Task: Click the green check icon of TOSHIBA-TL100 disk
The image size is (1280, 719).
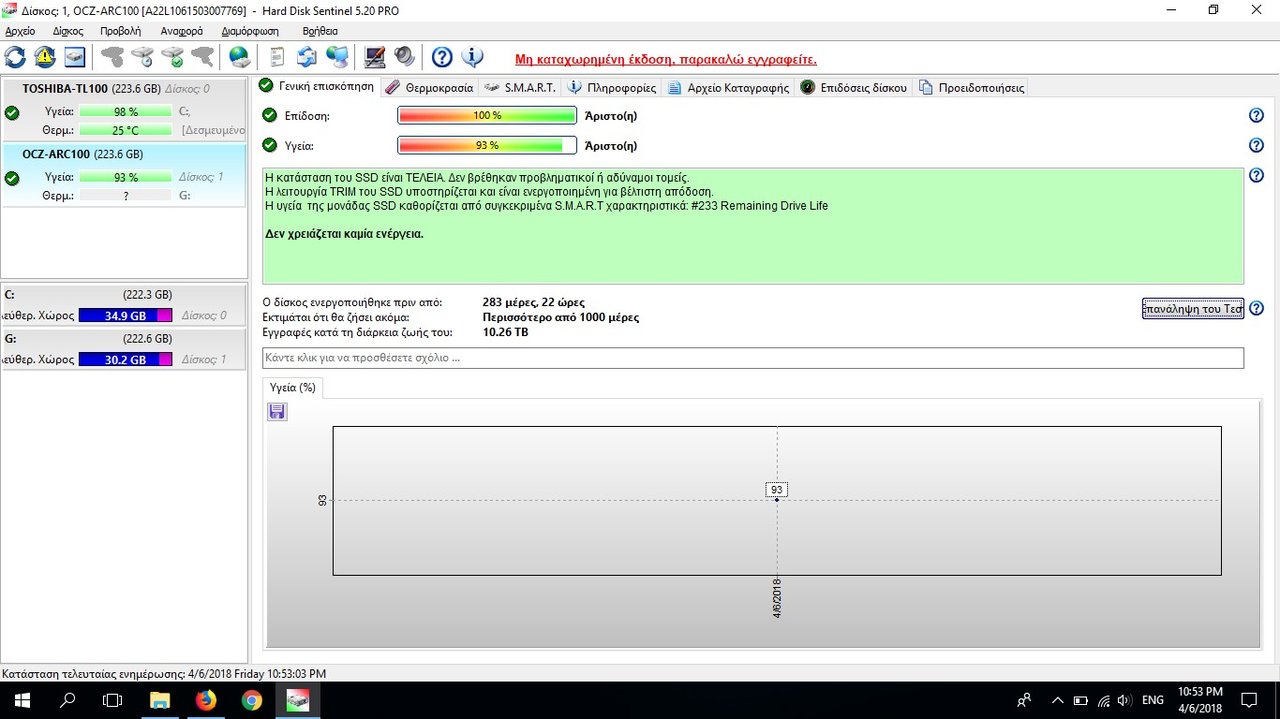Action: click(12, 112)
